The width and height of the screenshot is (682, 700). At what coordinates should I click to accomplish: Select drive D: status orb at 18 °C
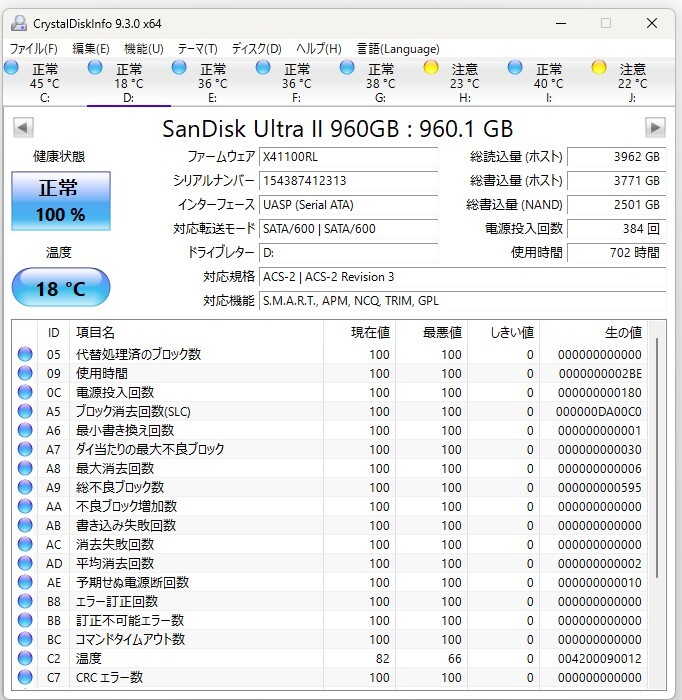95,68
